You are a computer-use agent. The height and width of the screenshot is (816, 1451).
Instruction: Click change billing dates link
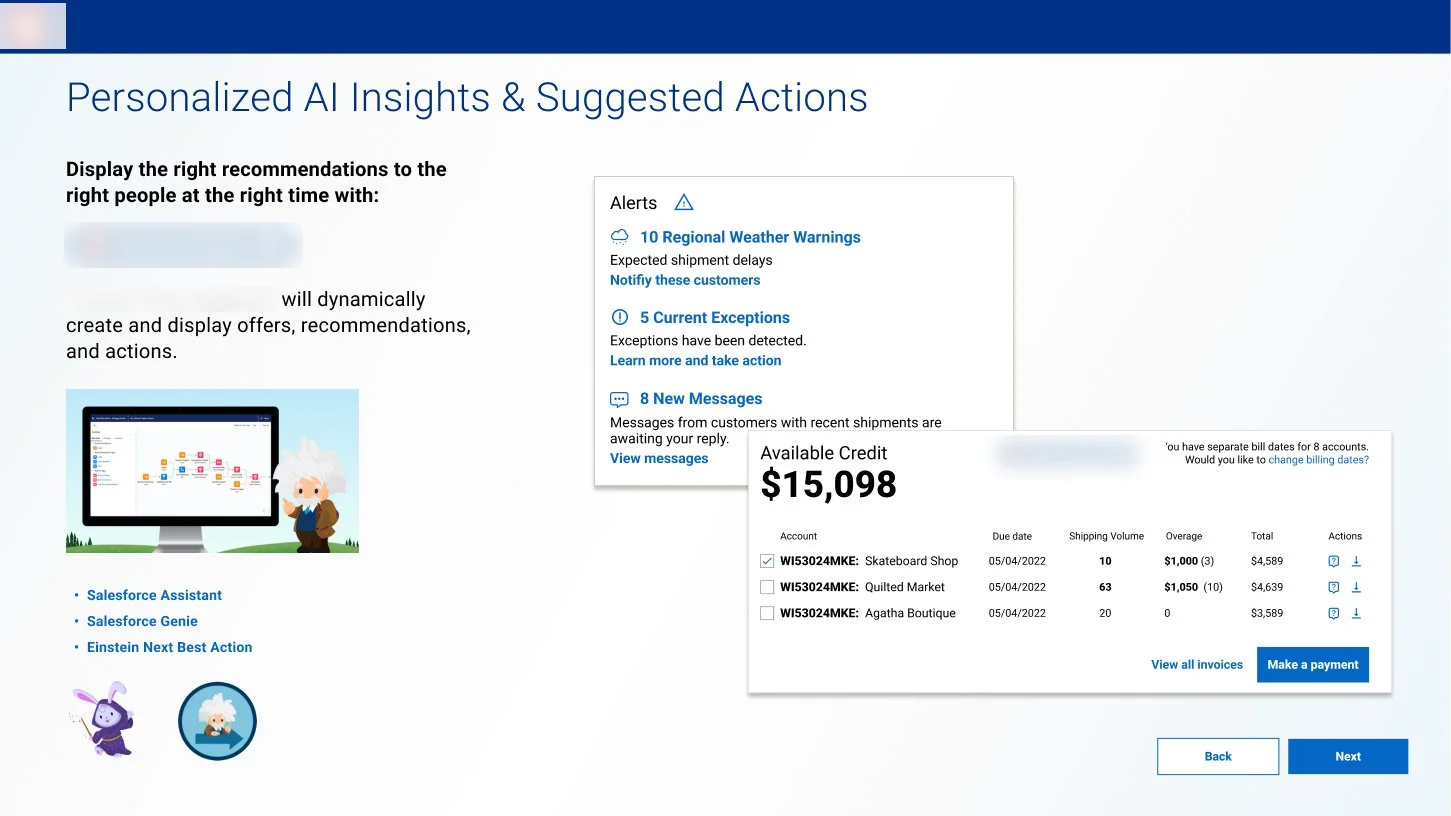point(1318,460)
